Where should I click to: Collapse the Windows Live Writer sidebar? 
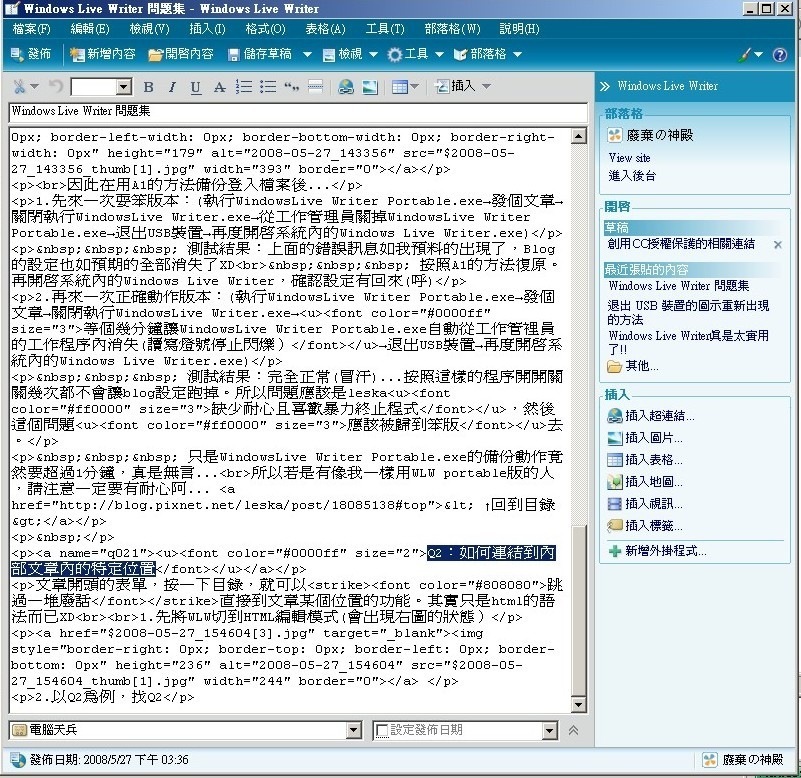tap(605, 86)
